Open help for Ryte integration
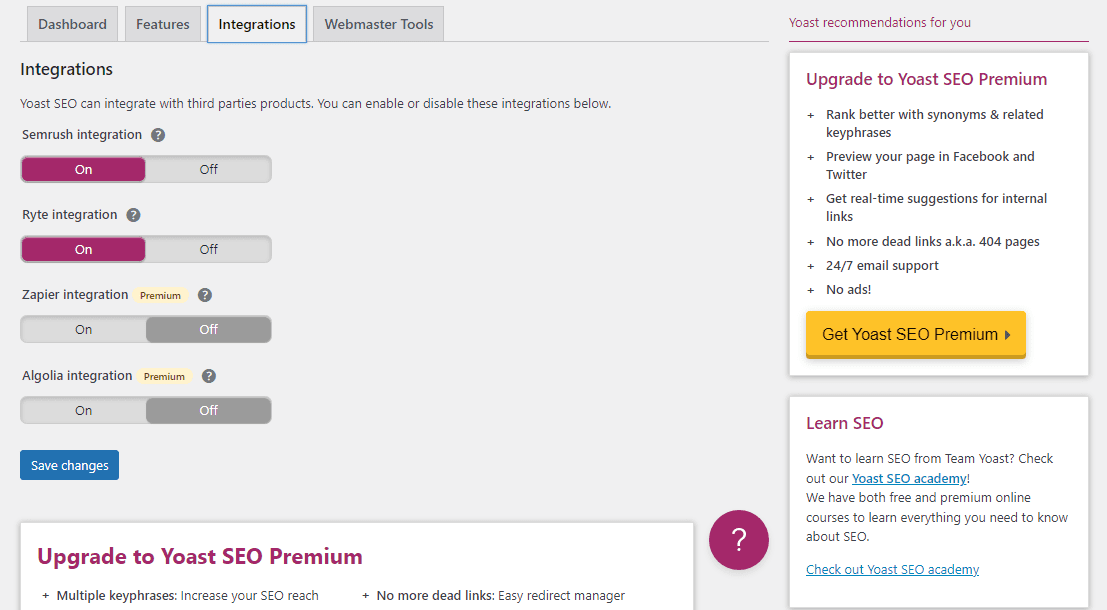Viewport: 1107px width, 610px height. pos(133,215)
